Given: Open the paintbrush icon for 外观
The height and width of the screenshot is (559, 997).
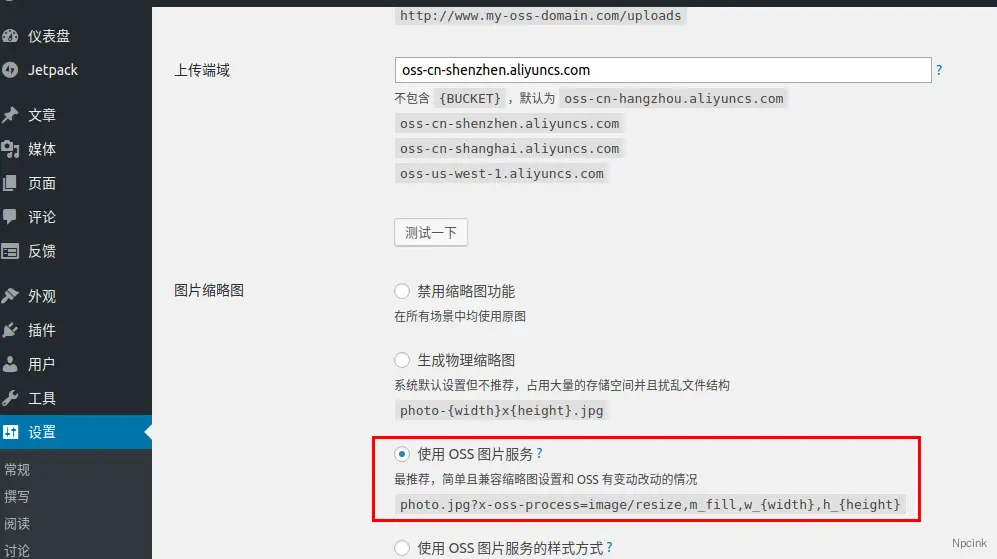Looking at the screenshot, I should [x=10, y=296].
